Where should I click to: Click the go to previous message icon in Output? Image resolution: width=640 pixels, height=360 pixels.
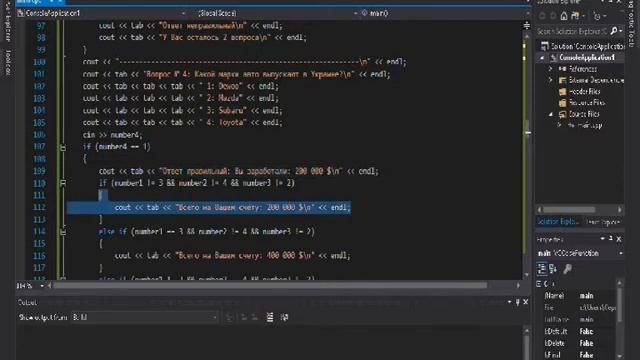pos(244,317)
